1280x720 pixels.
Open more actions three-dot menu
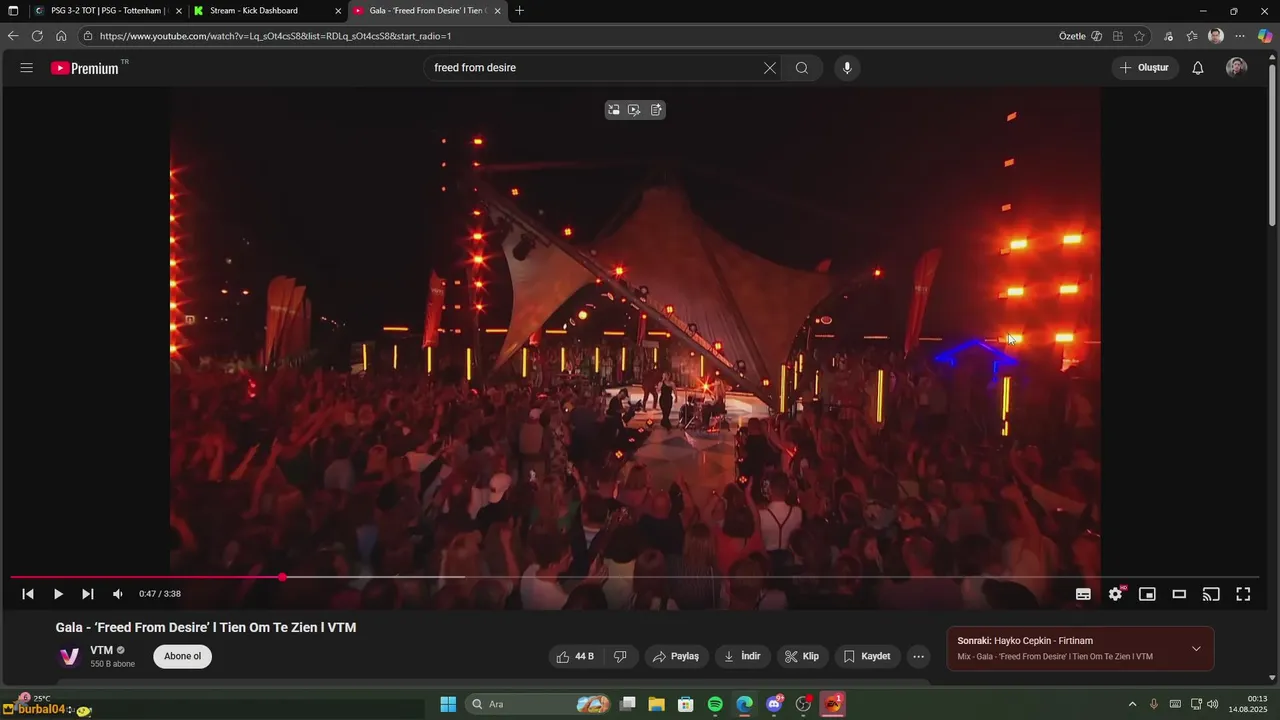918,657
